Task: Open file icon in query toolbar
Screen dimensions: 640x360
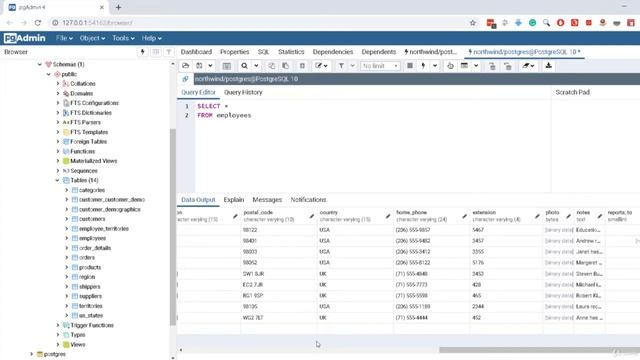Action: click(x=186, y=66)
